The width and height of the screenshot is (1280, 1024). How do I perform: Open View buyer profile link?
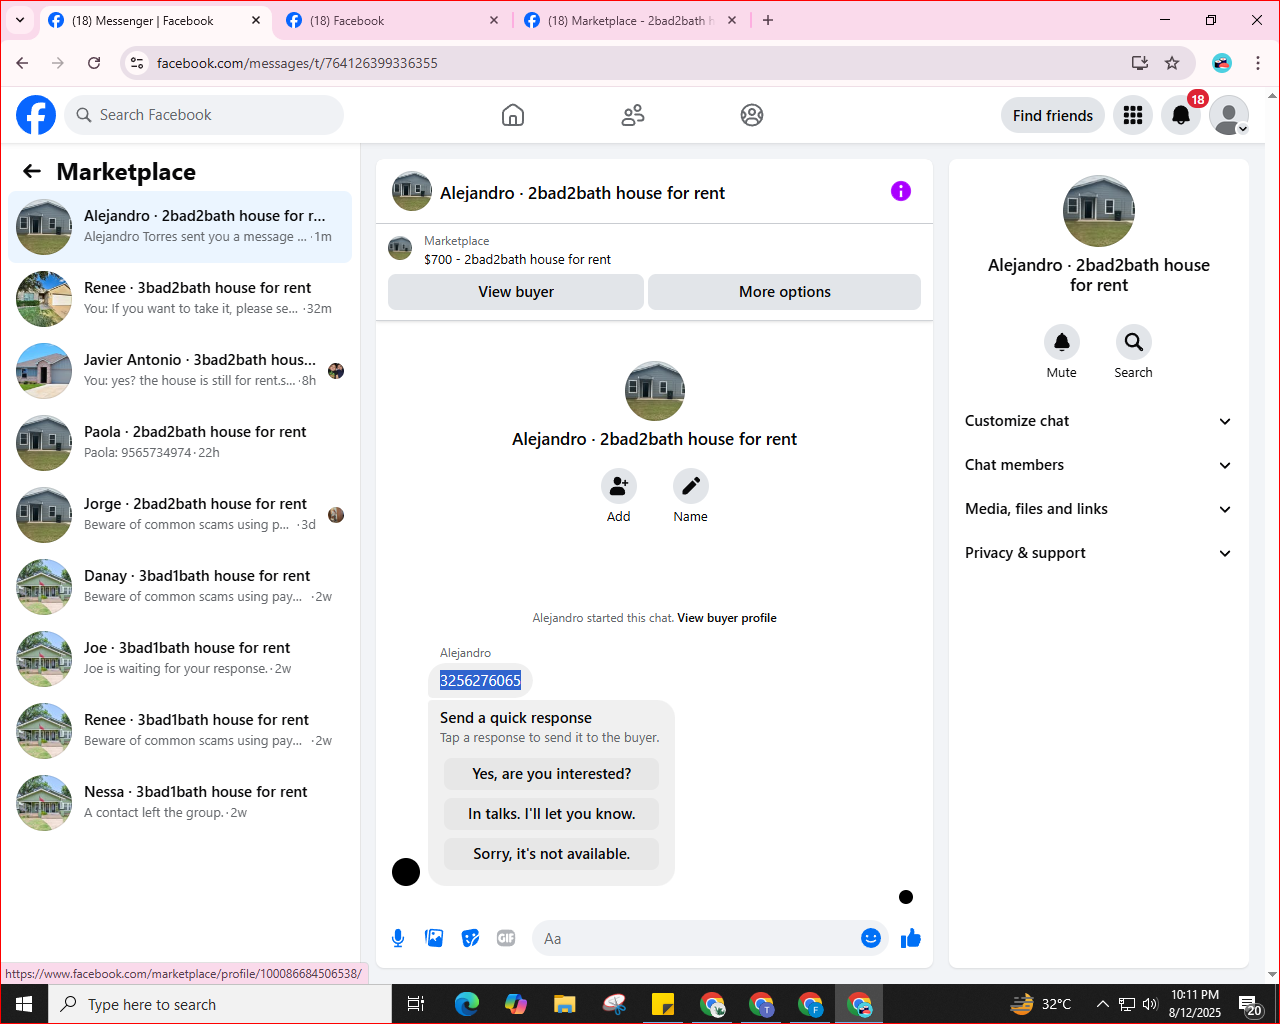(x=727, y=618)
